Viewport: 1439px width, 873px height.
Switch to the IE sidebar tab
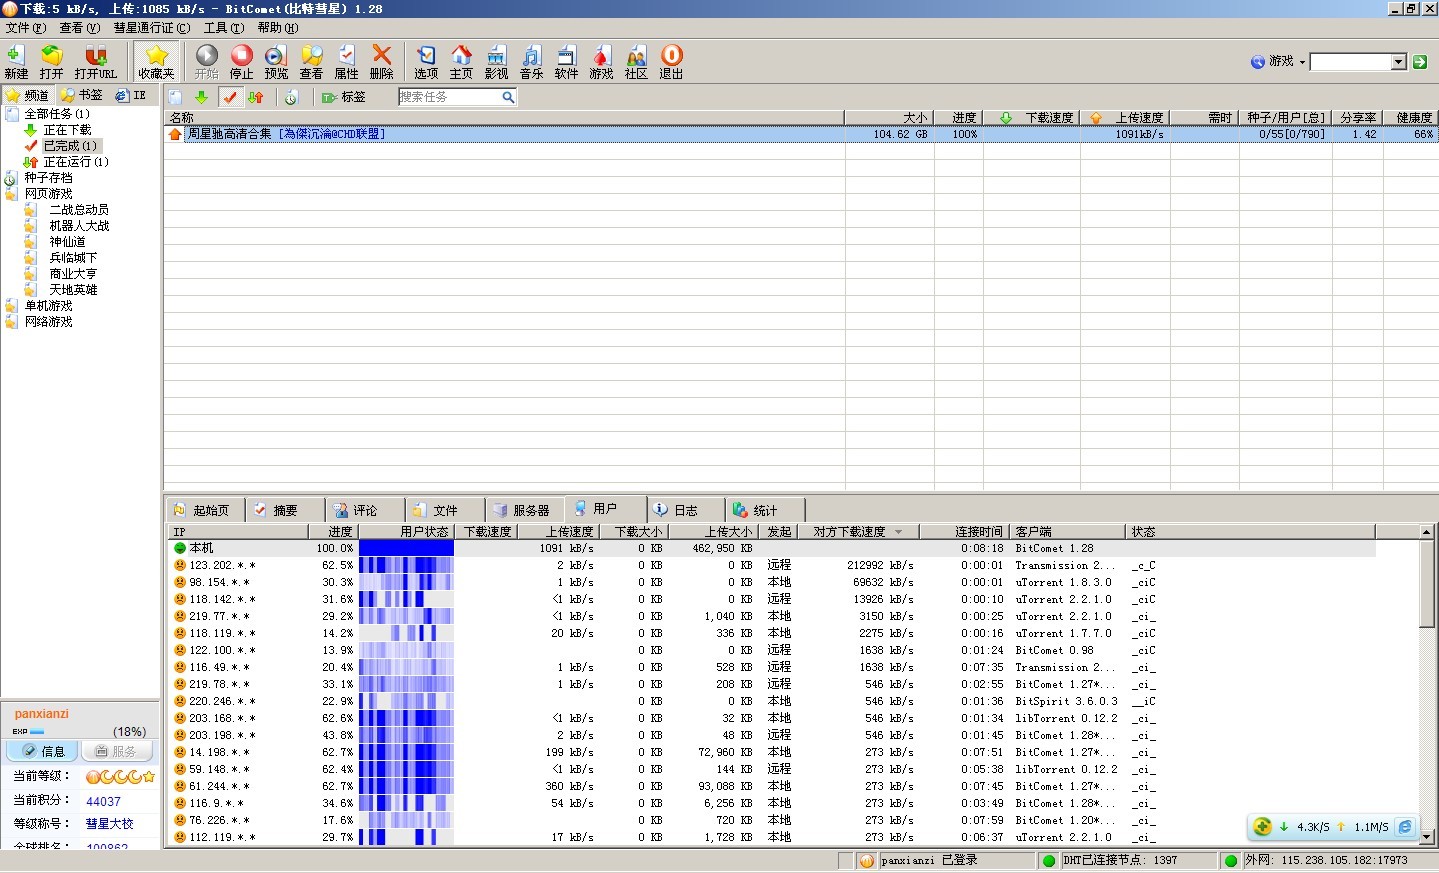(131, 95)
